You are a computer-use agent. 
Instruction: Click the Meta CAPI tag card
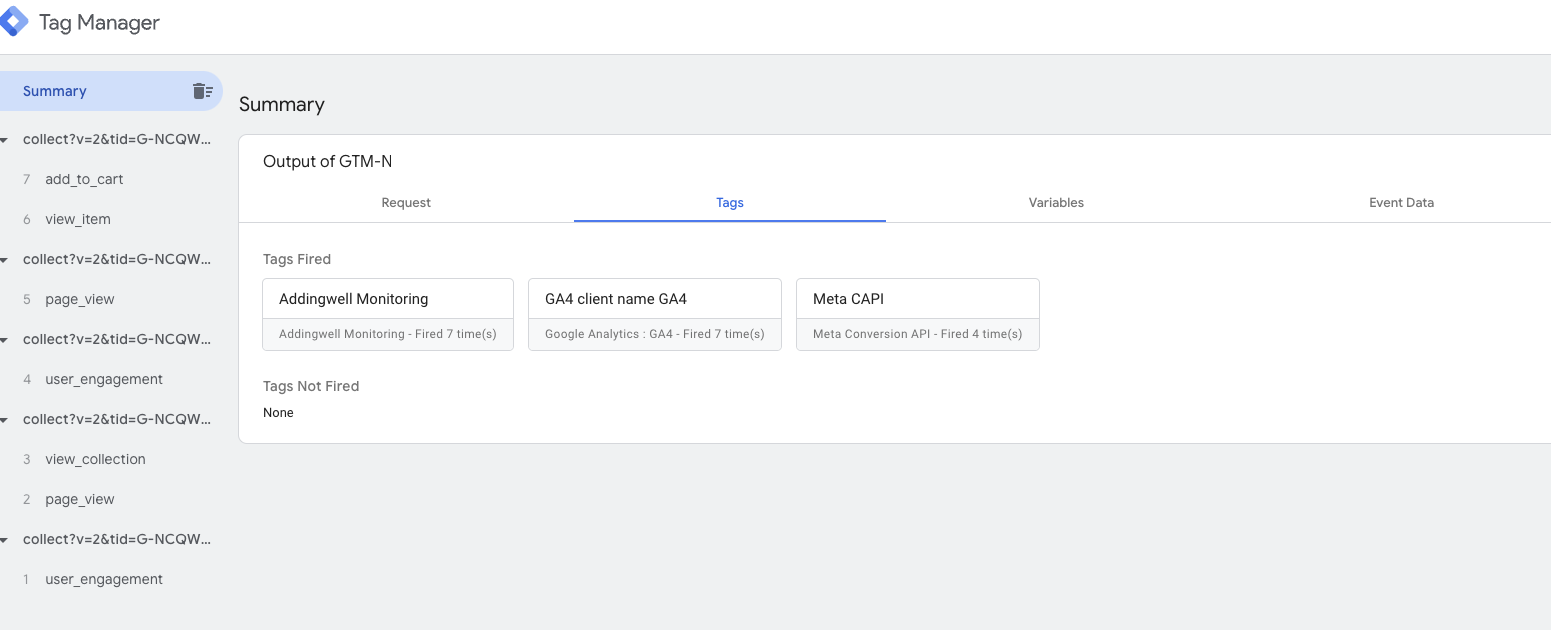pyautogui.click(x=917, y=314)
